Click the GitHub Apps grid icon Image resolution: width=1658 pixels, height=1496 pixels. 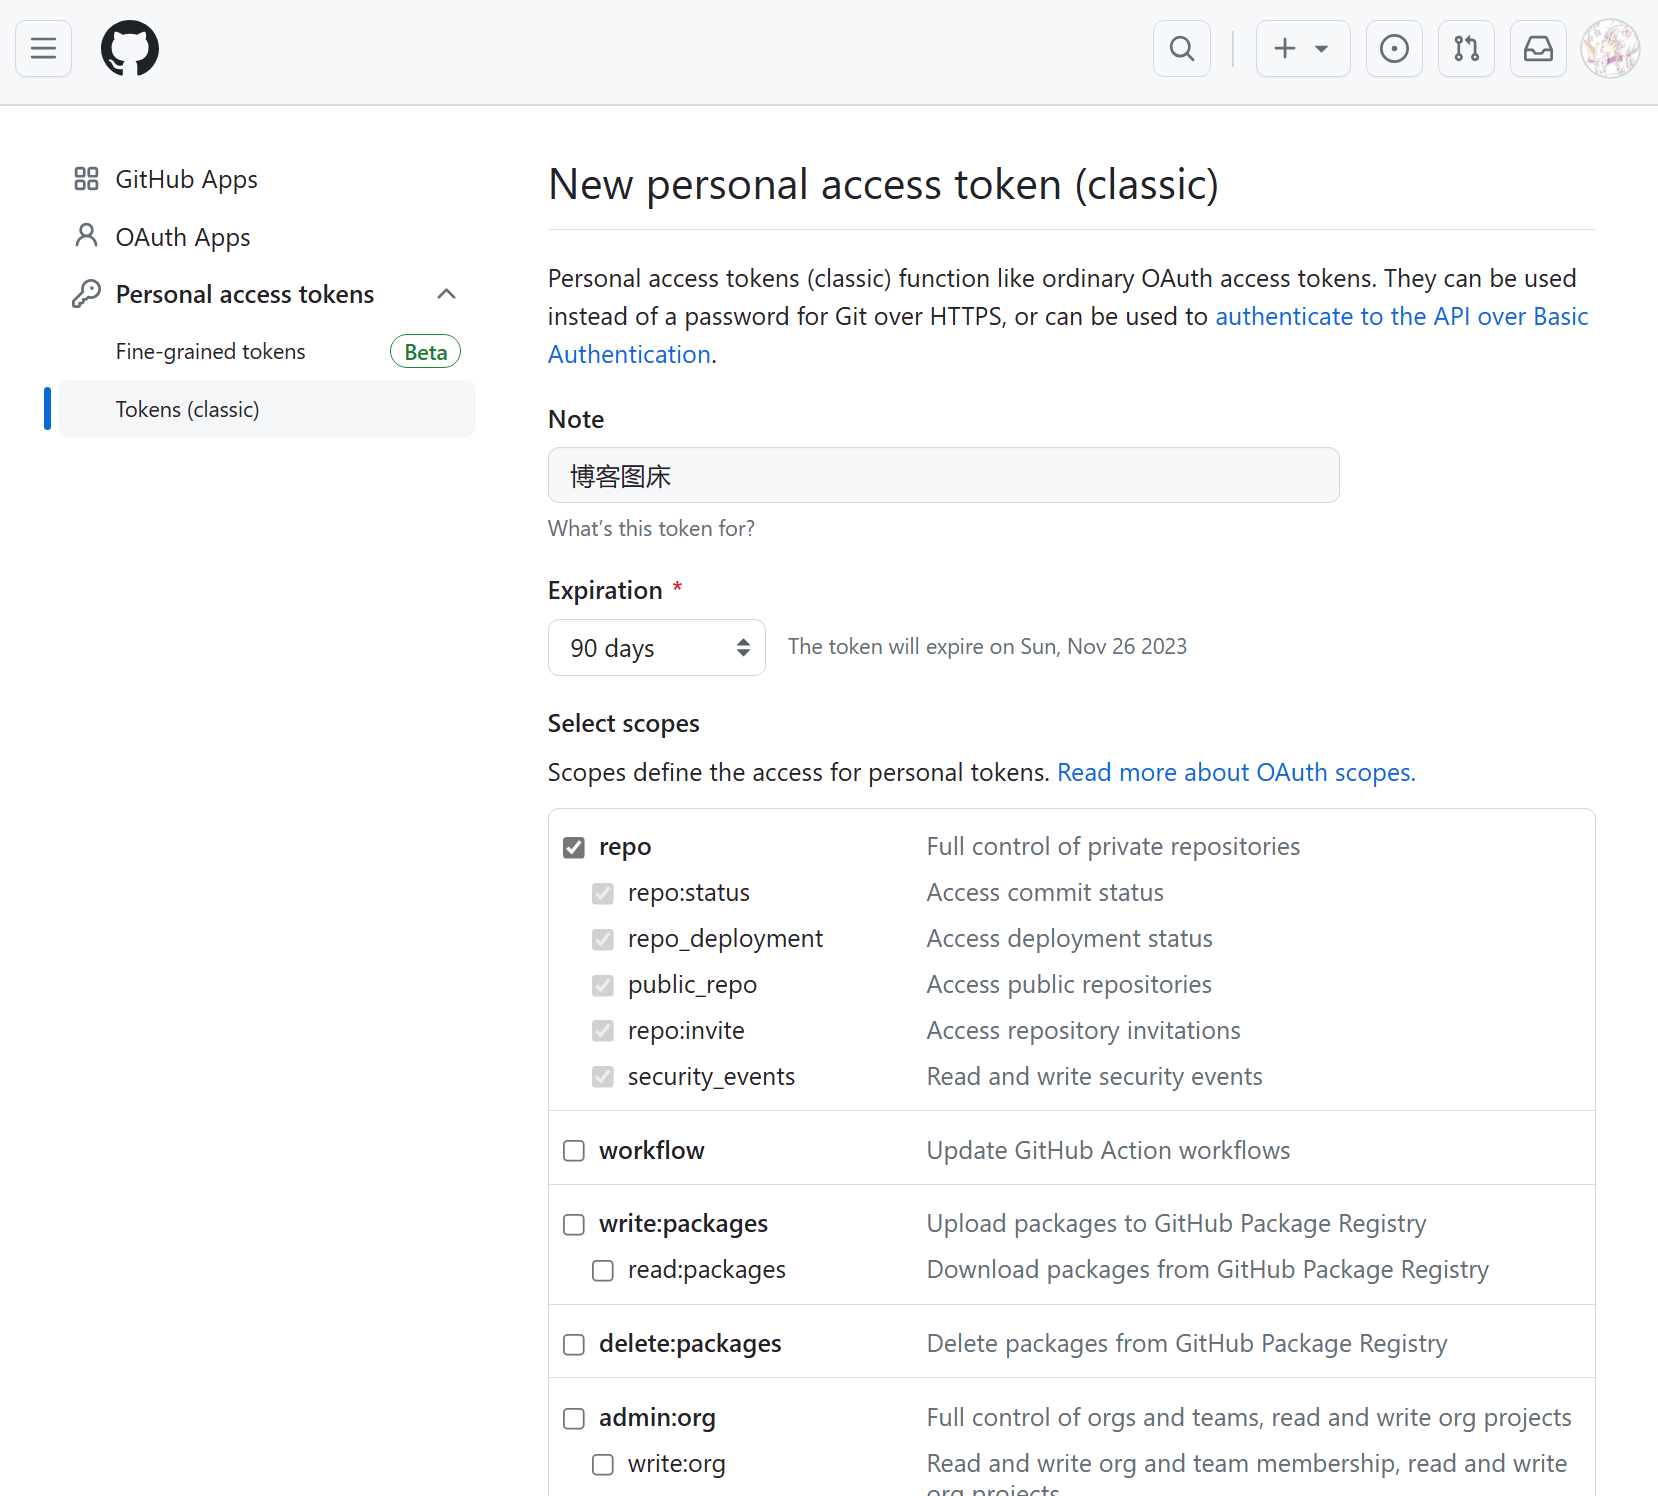tap(87, 179)
